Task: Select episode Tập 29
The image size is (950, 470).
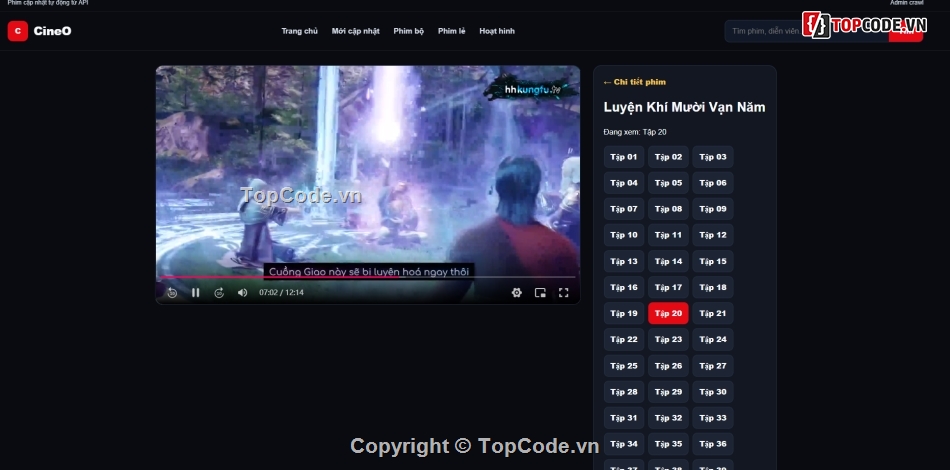Action: click(x=668, y=392)
